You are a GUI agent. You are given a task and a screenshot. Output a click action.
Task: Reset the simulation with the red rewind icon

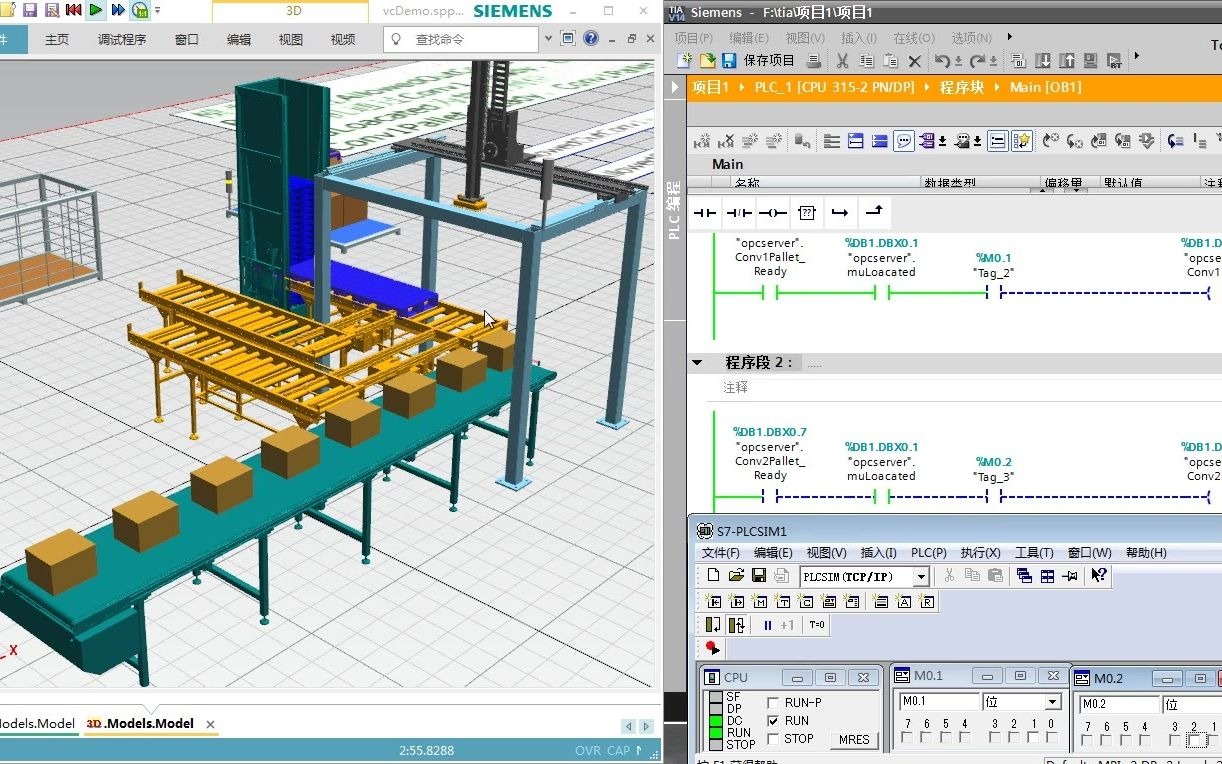point(73,10)
